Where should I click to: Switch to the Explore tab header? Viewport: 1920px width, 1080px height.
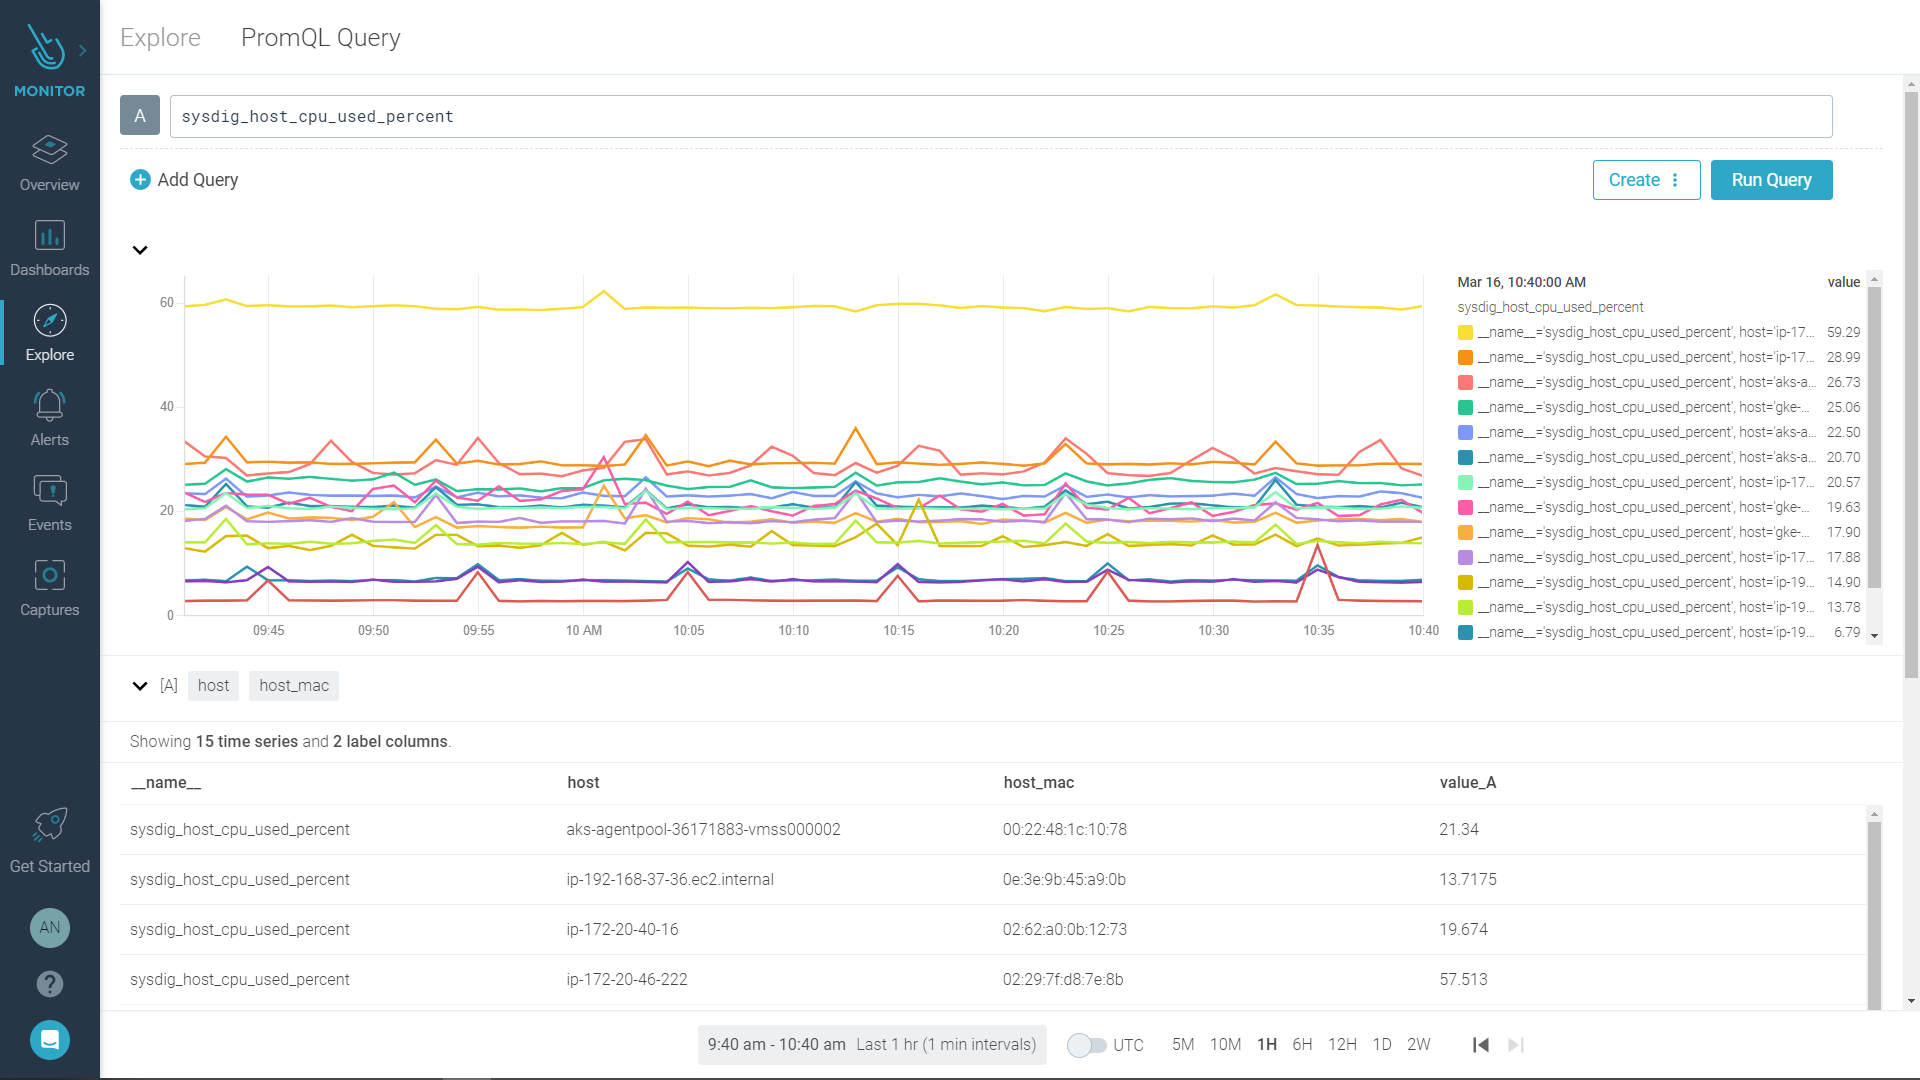coord(160,38)
